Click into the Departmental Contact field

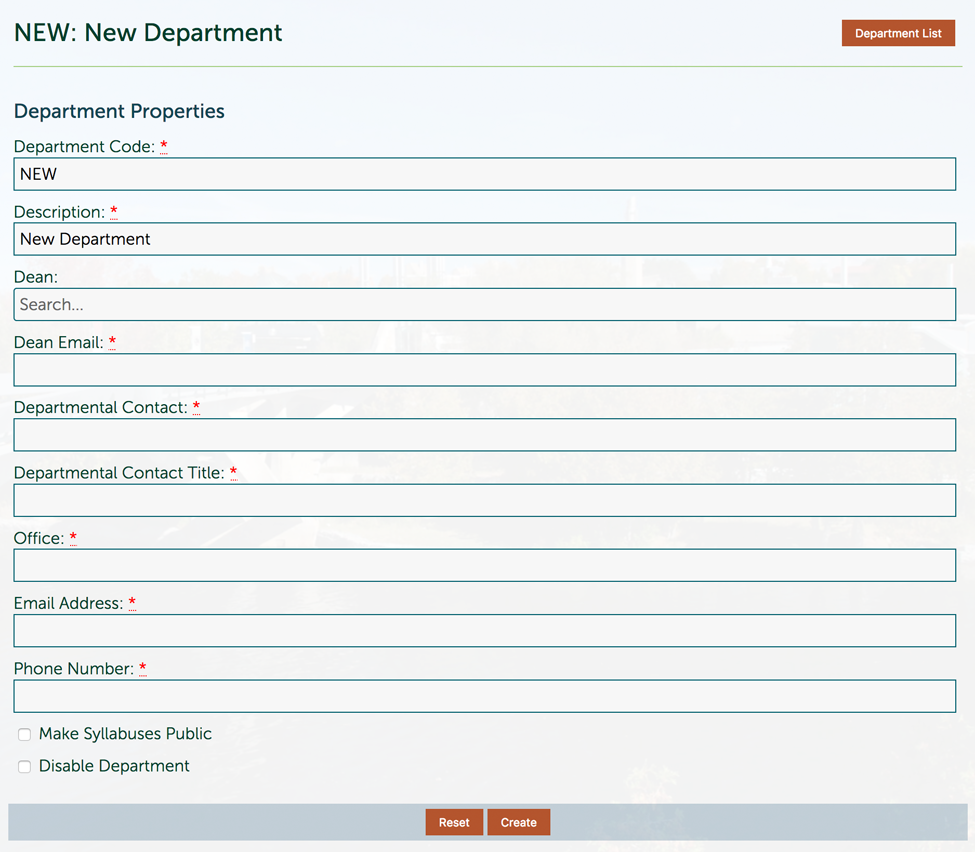[484, 435]
